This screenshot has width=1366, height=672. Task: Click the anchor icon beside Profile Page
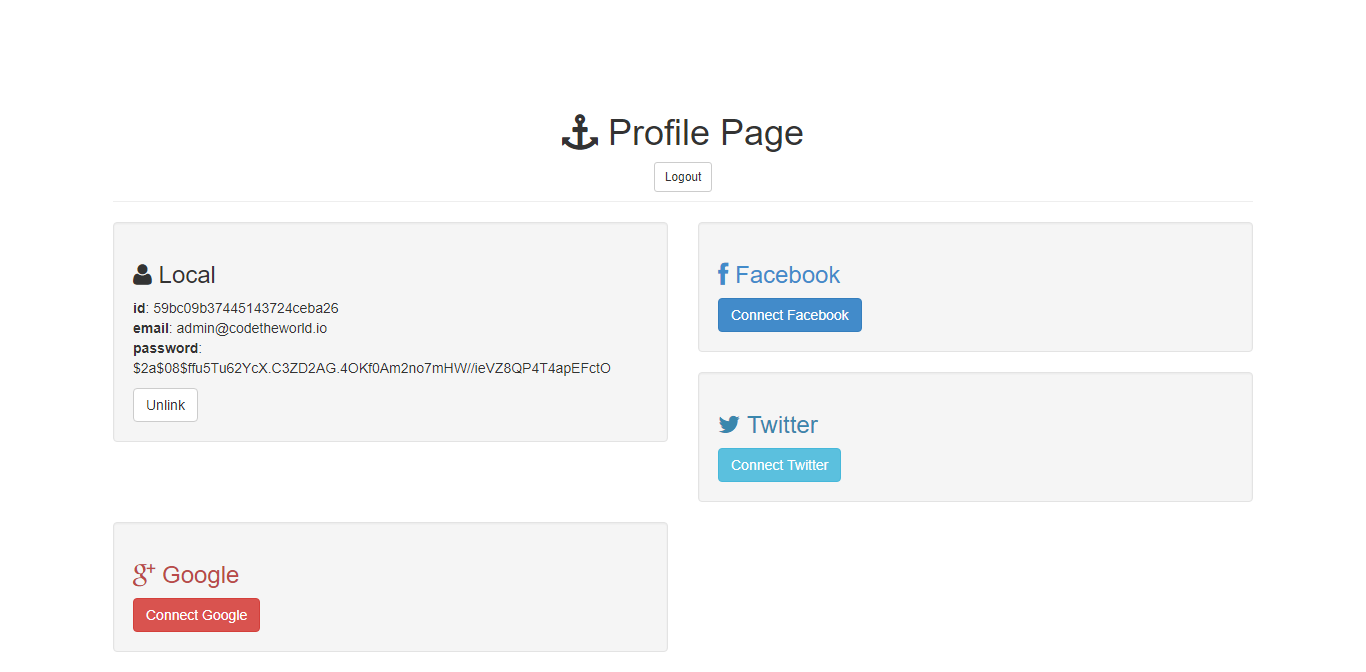point(580,133)
